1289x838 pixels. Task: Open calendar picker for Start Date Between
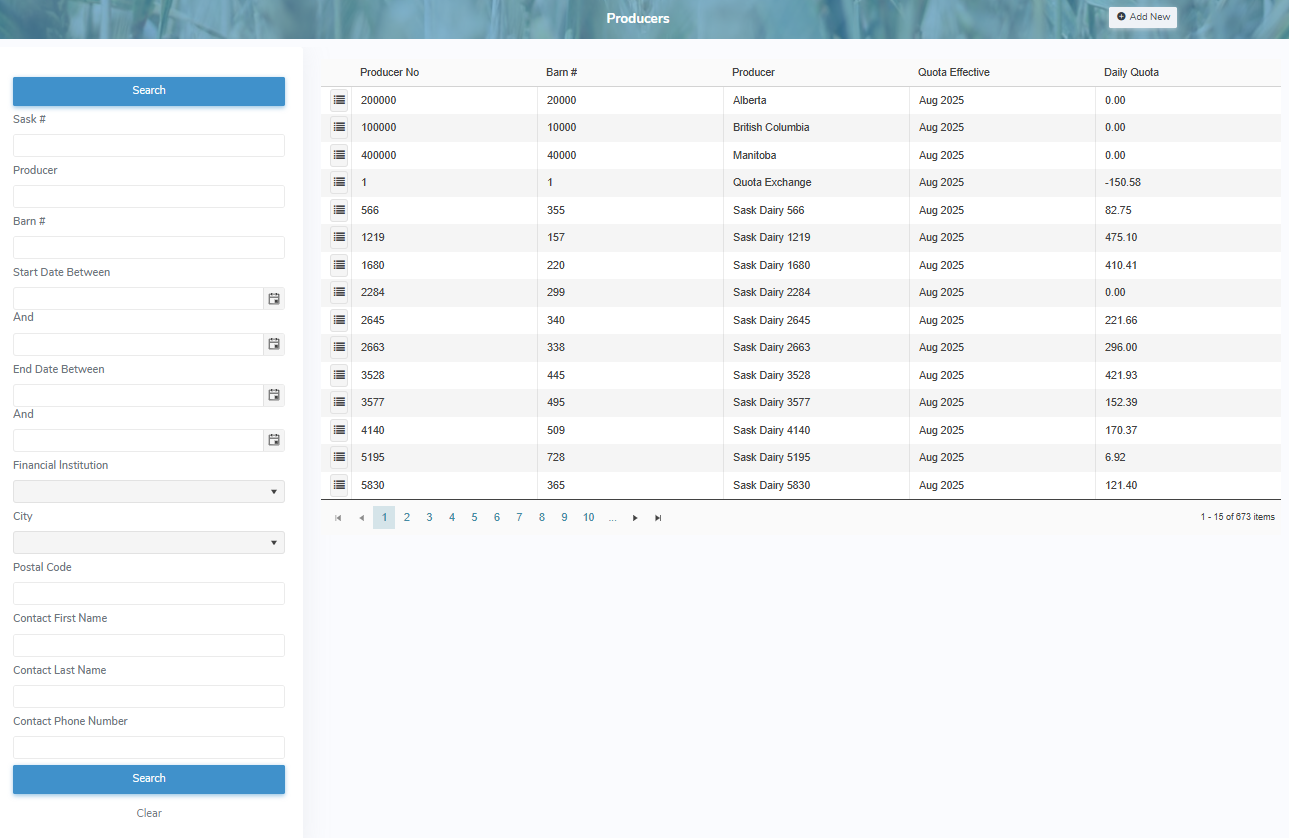pos(274,299)
